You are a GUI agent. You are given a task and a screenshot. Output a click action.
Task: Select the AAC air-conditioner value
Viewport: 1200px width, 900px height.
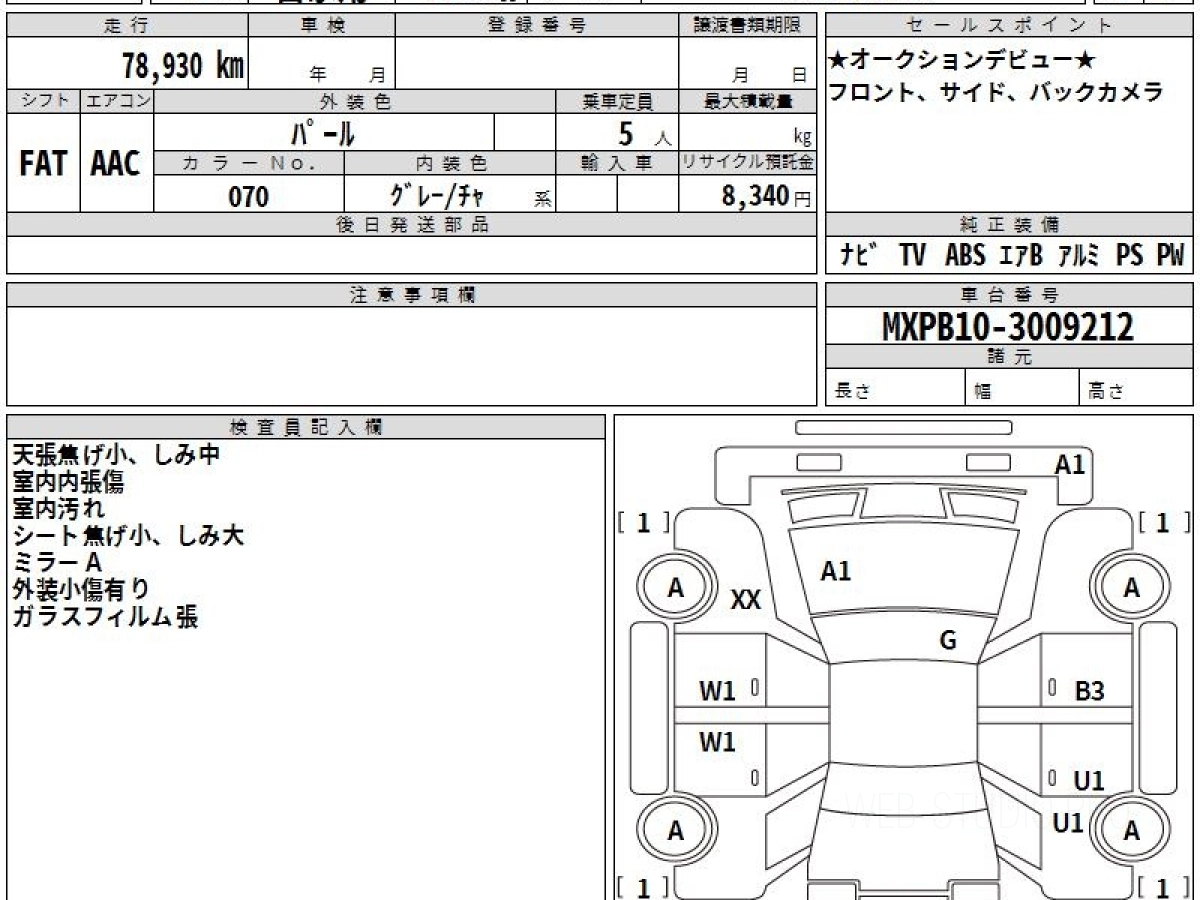(116, 163)
